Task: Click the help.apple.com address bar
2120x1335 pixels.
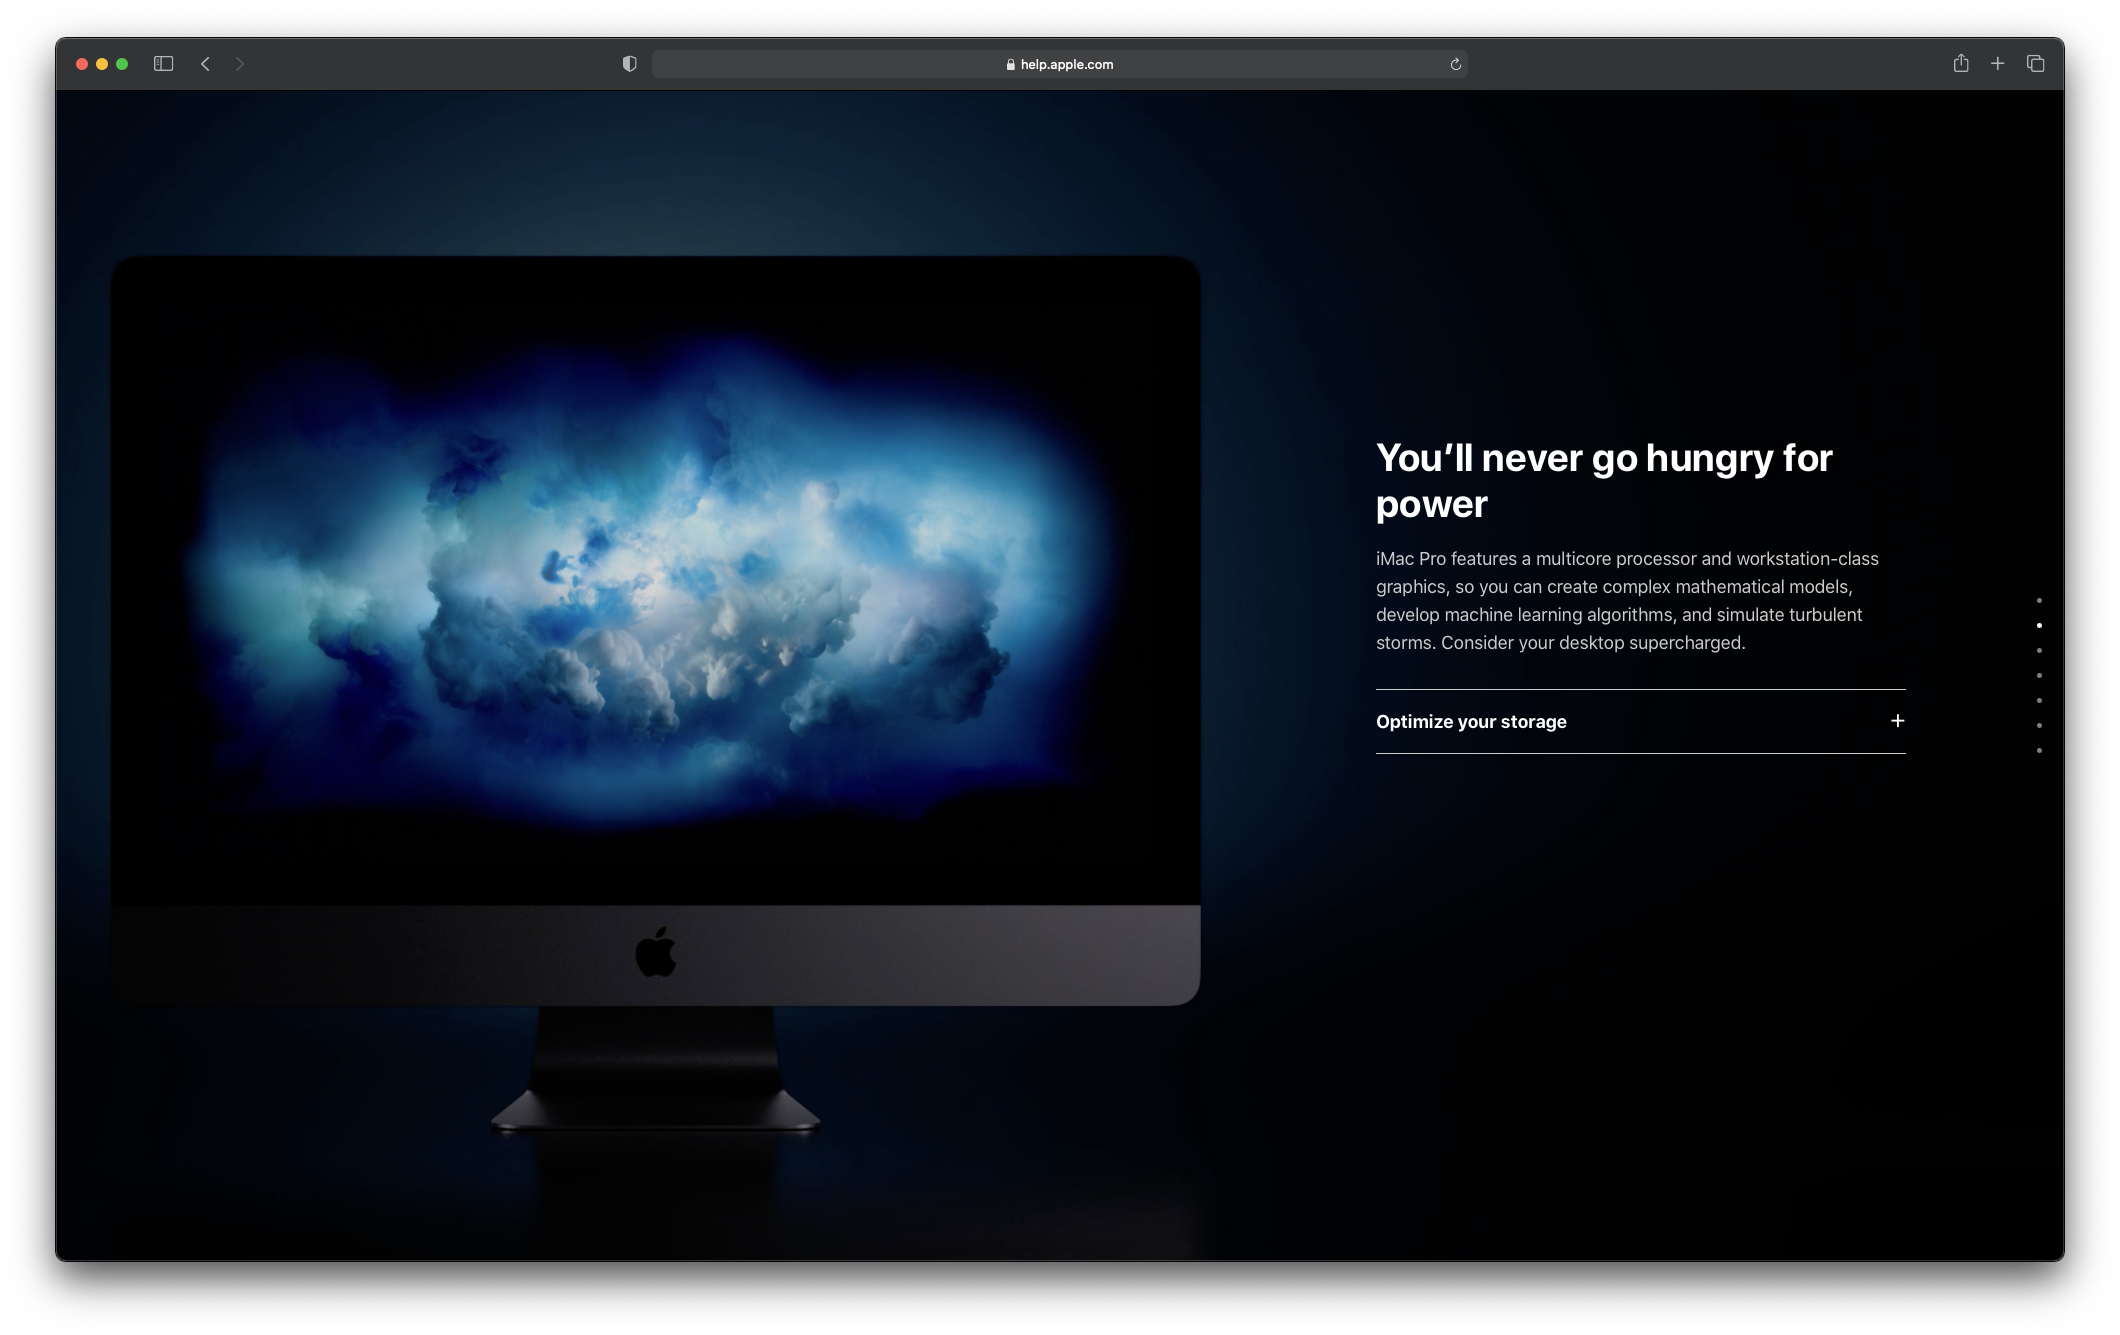Action: pyautogui.click(x=1066, y=64)
